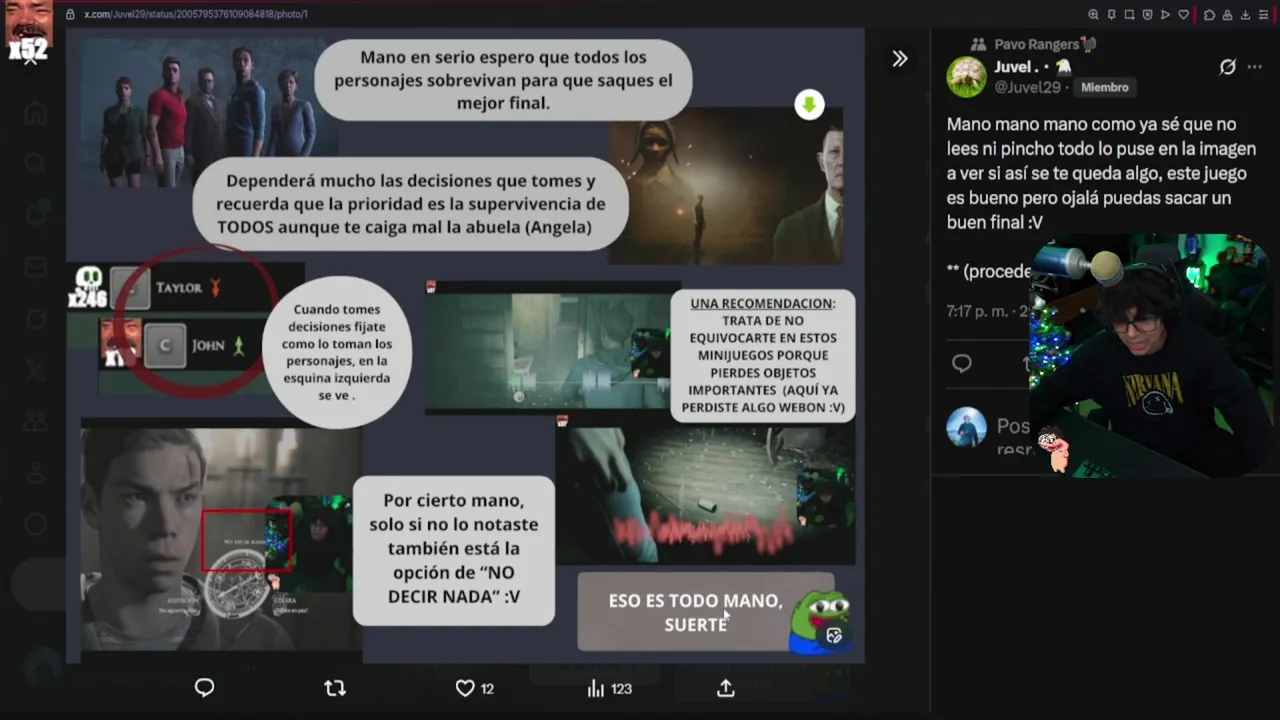Image resolution: width=1280 pixels, height=720 pixels.
Task: Go to Home in dimmed X sidebar
Action: click(36, 113)
